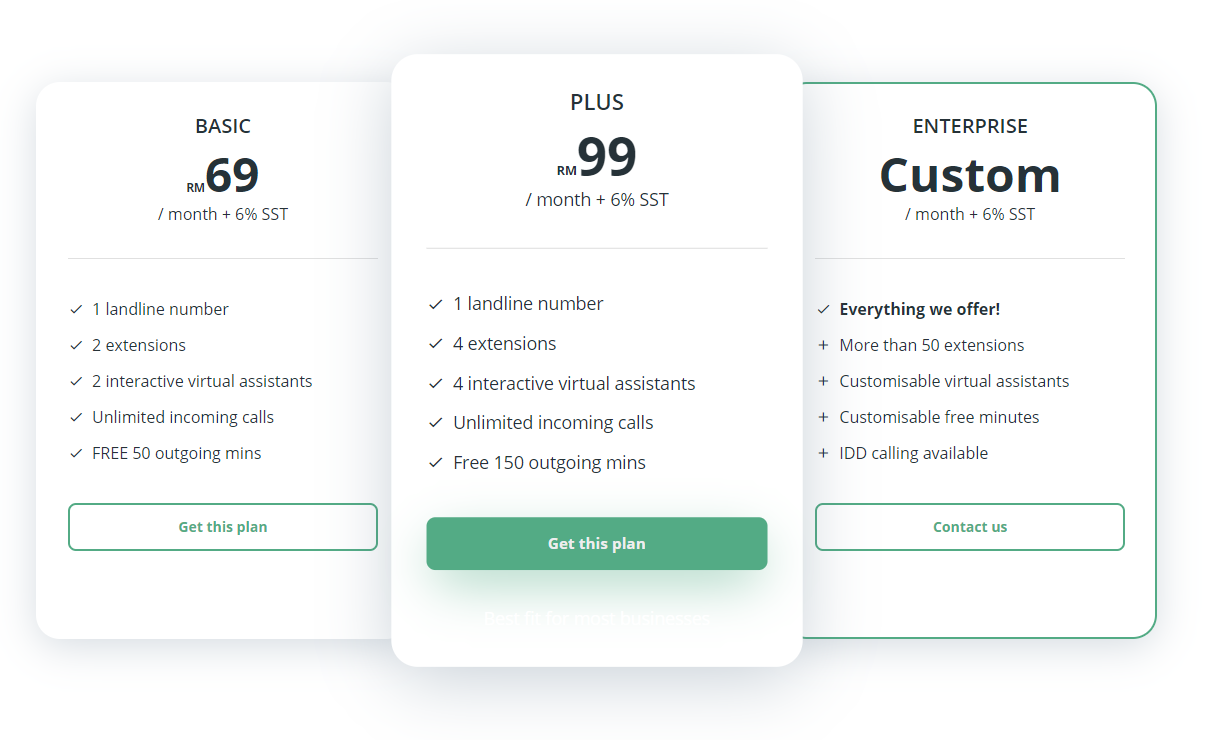Click the RM 99 price
Screen dimensions: 1220x740
pos(598,158)
